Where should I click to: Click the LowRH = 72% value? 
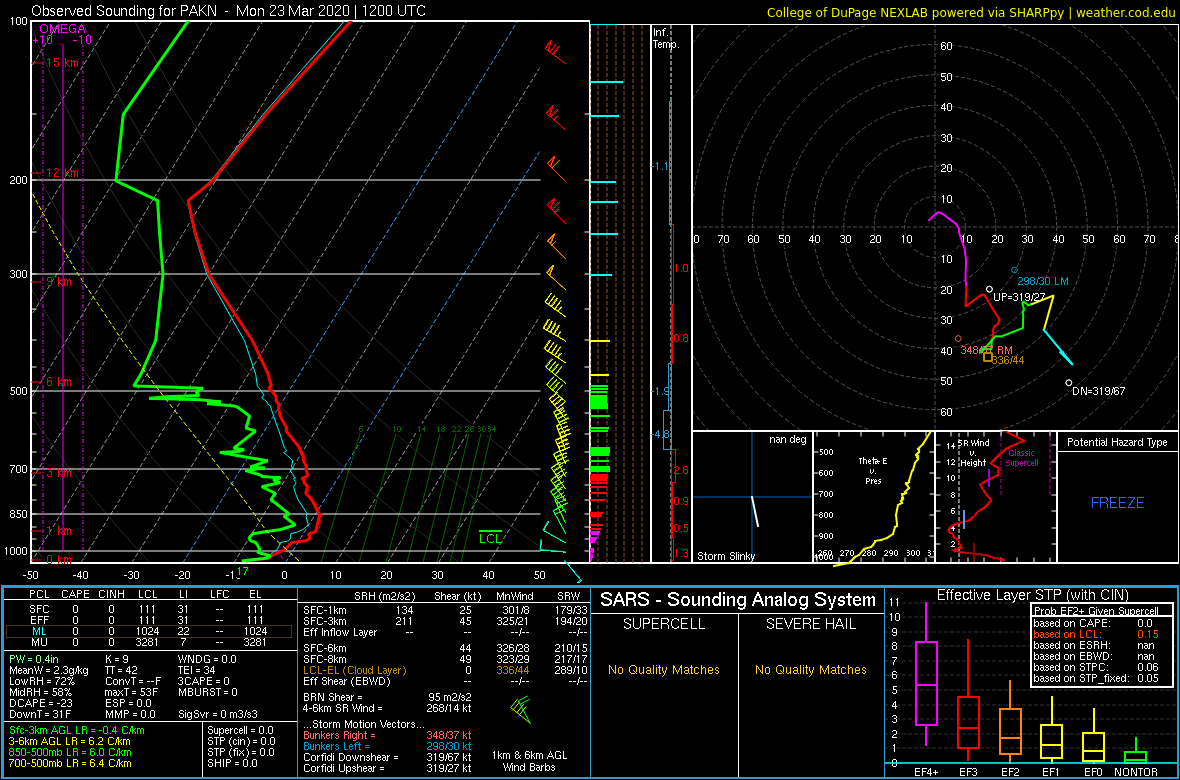40,681
